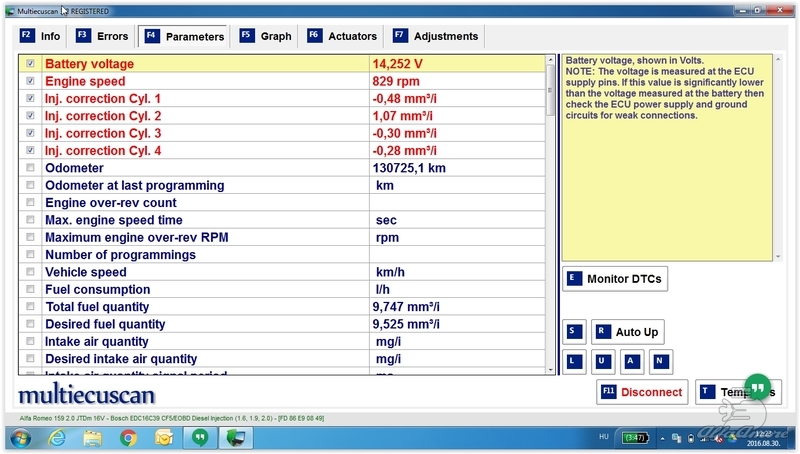Check Odometer at last programming box

pyautogui.click(x=30, y=185)
